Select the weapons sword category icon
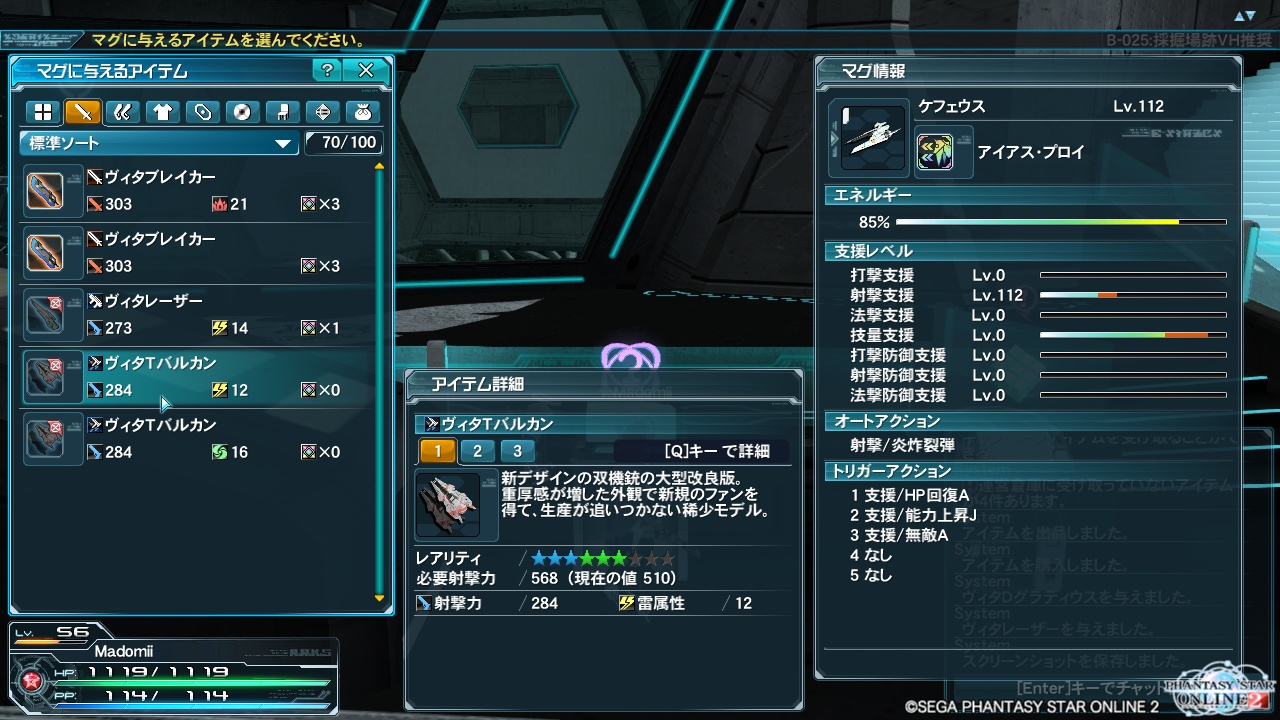This screenshot has width=1280, height=720. click(83, 112)
